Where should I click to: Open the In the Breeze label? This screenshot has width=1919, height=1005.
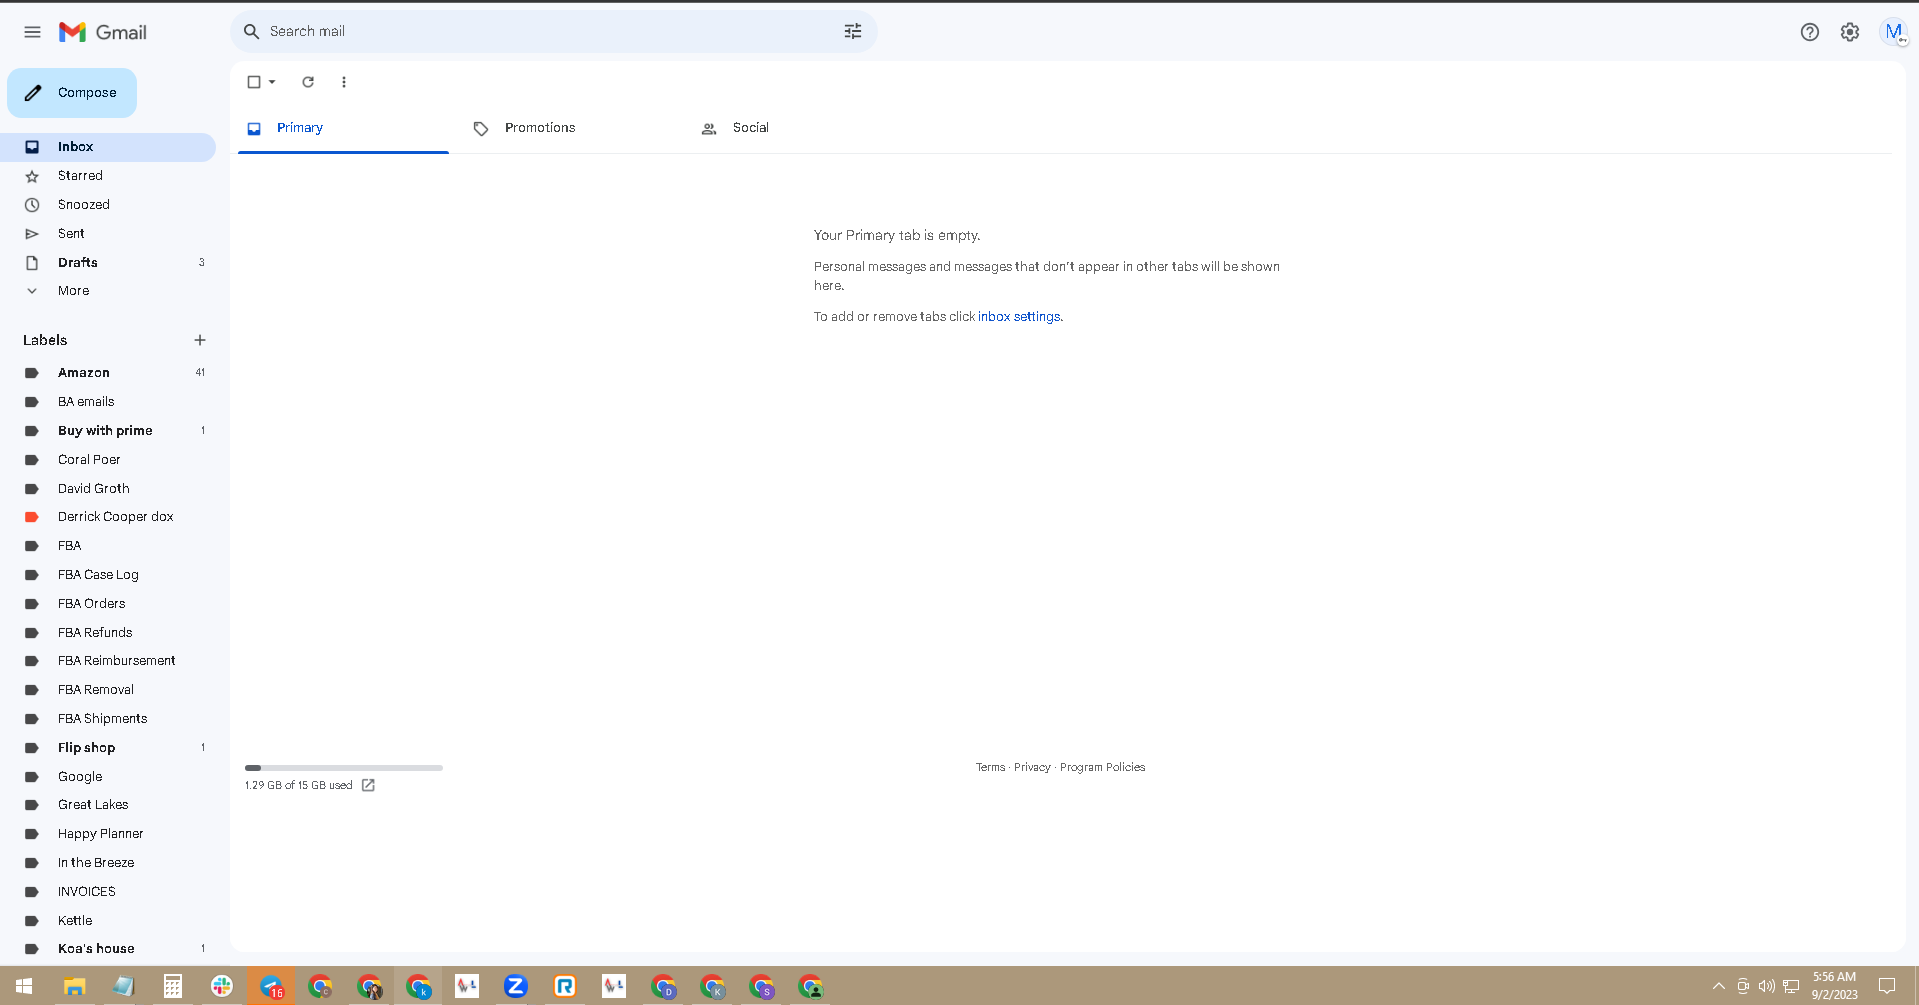(x=108, y=863)
